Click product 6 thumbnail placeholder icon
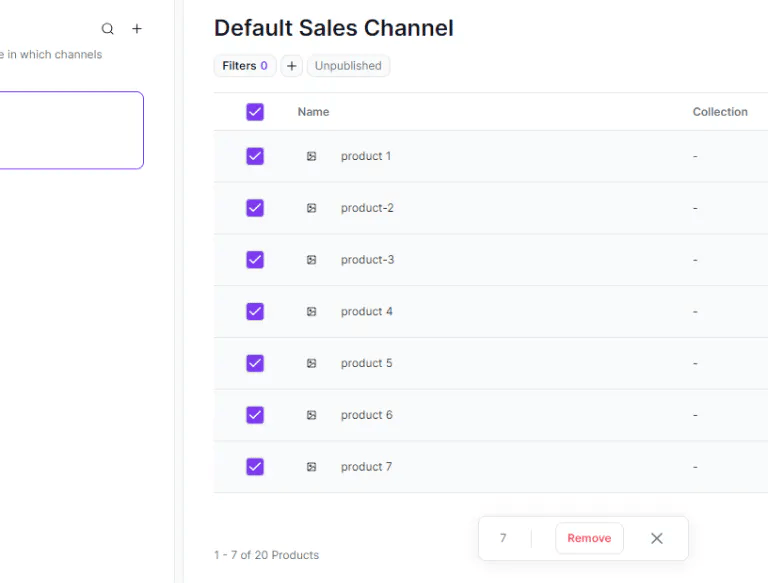Viewport: 768px width, 584px height. 312,415
